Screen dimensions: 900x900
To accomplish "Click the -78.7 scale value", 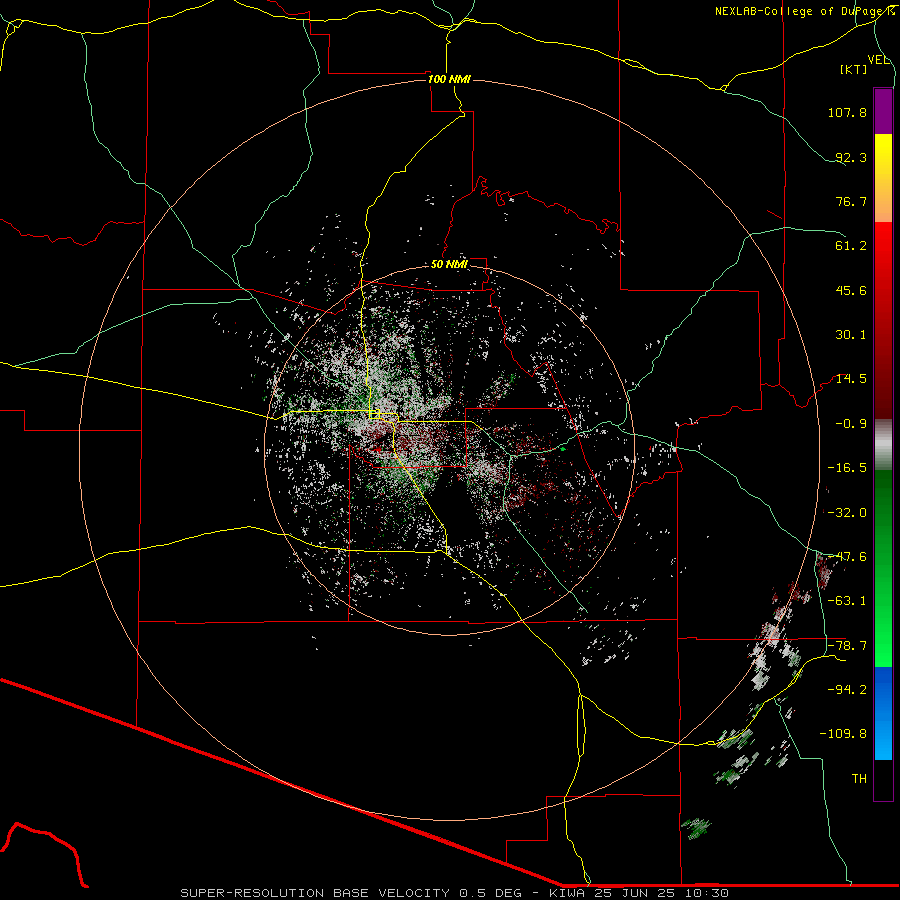I will click(x=847, y=646).
